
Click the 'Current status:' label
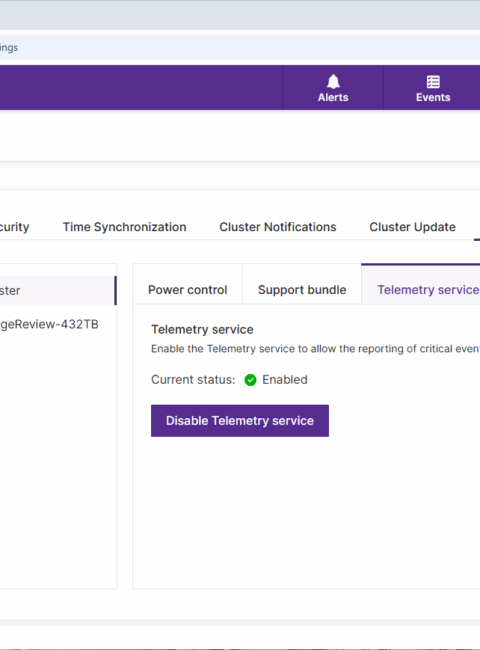(193, 380)
